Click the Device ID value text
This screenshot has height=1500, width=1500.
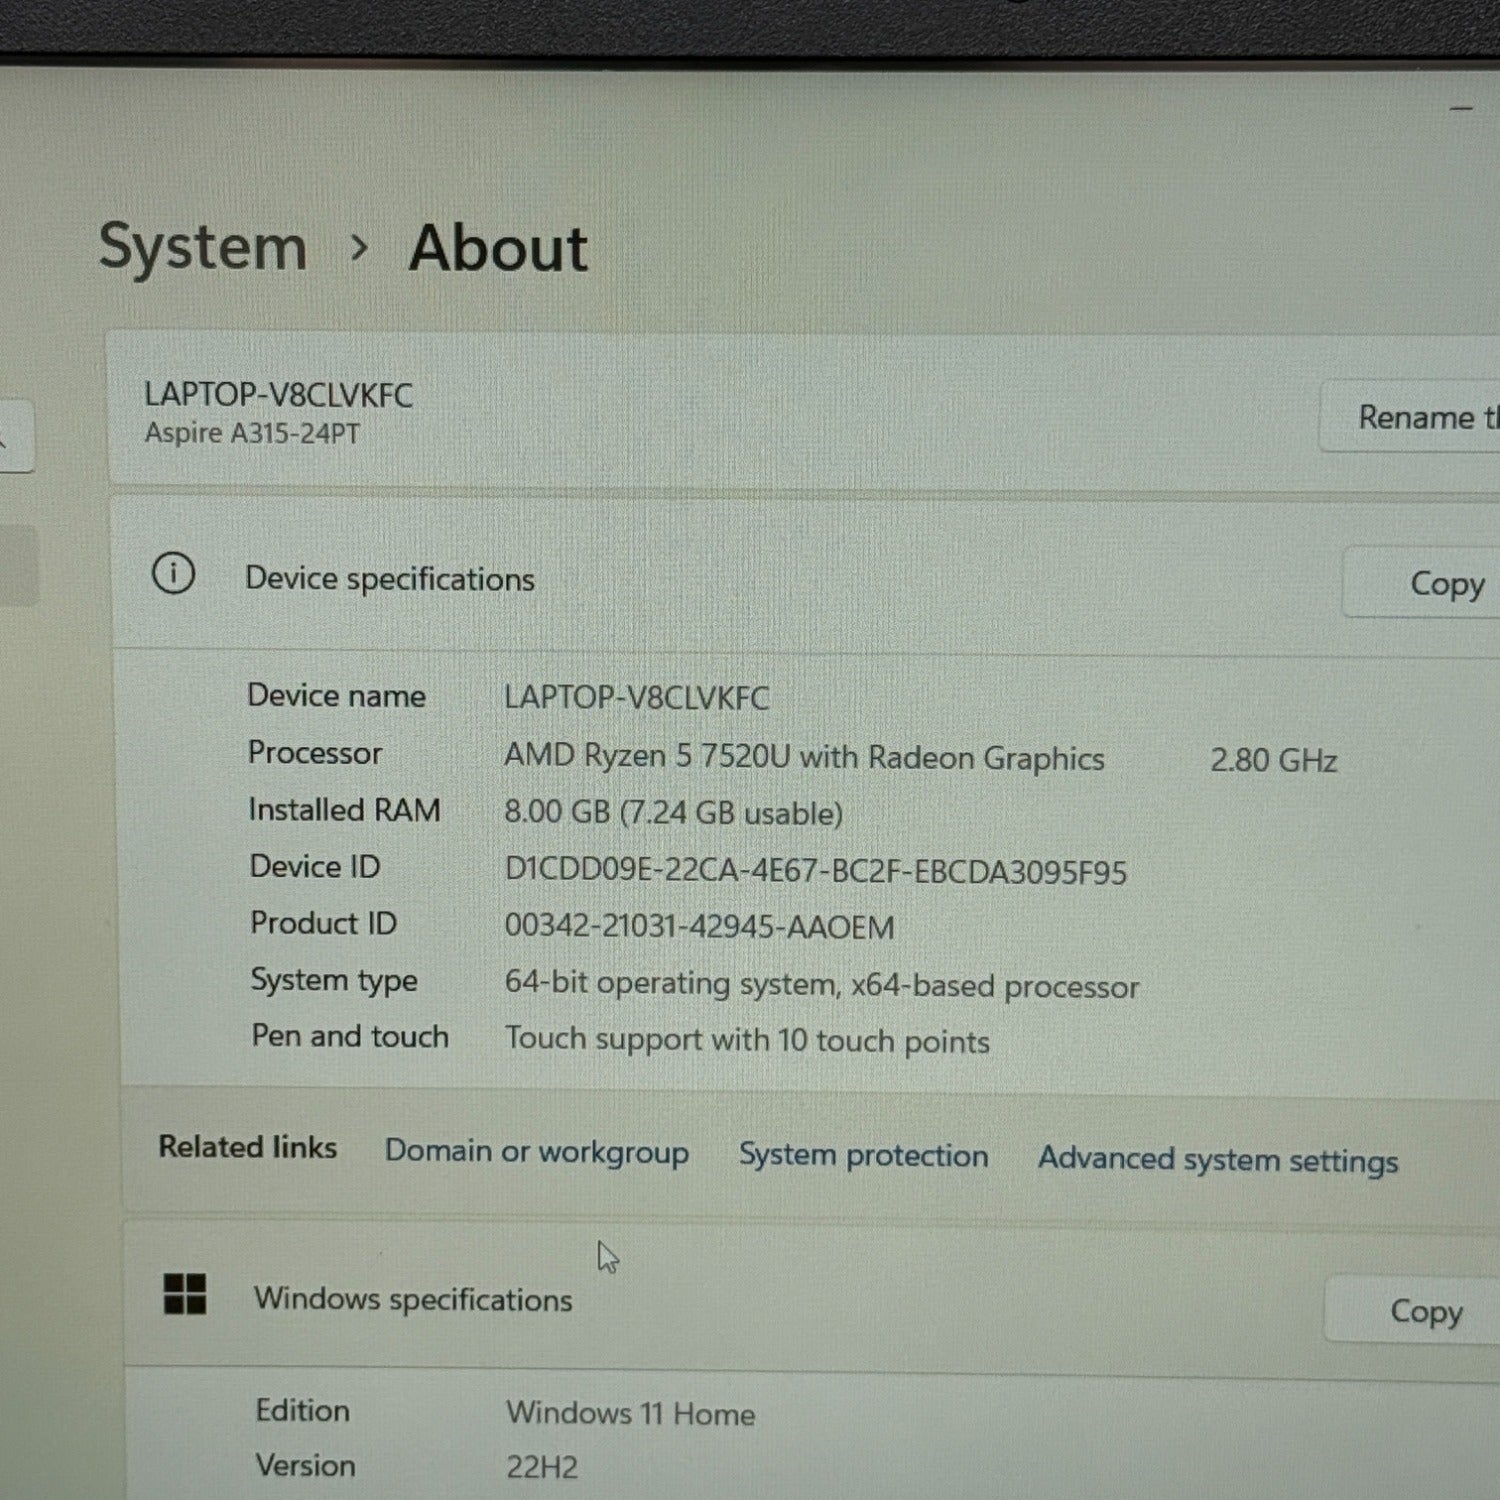click(815, 871)
